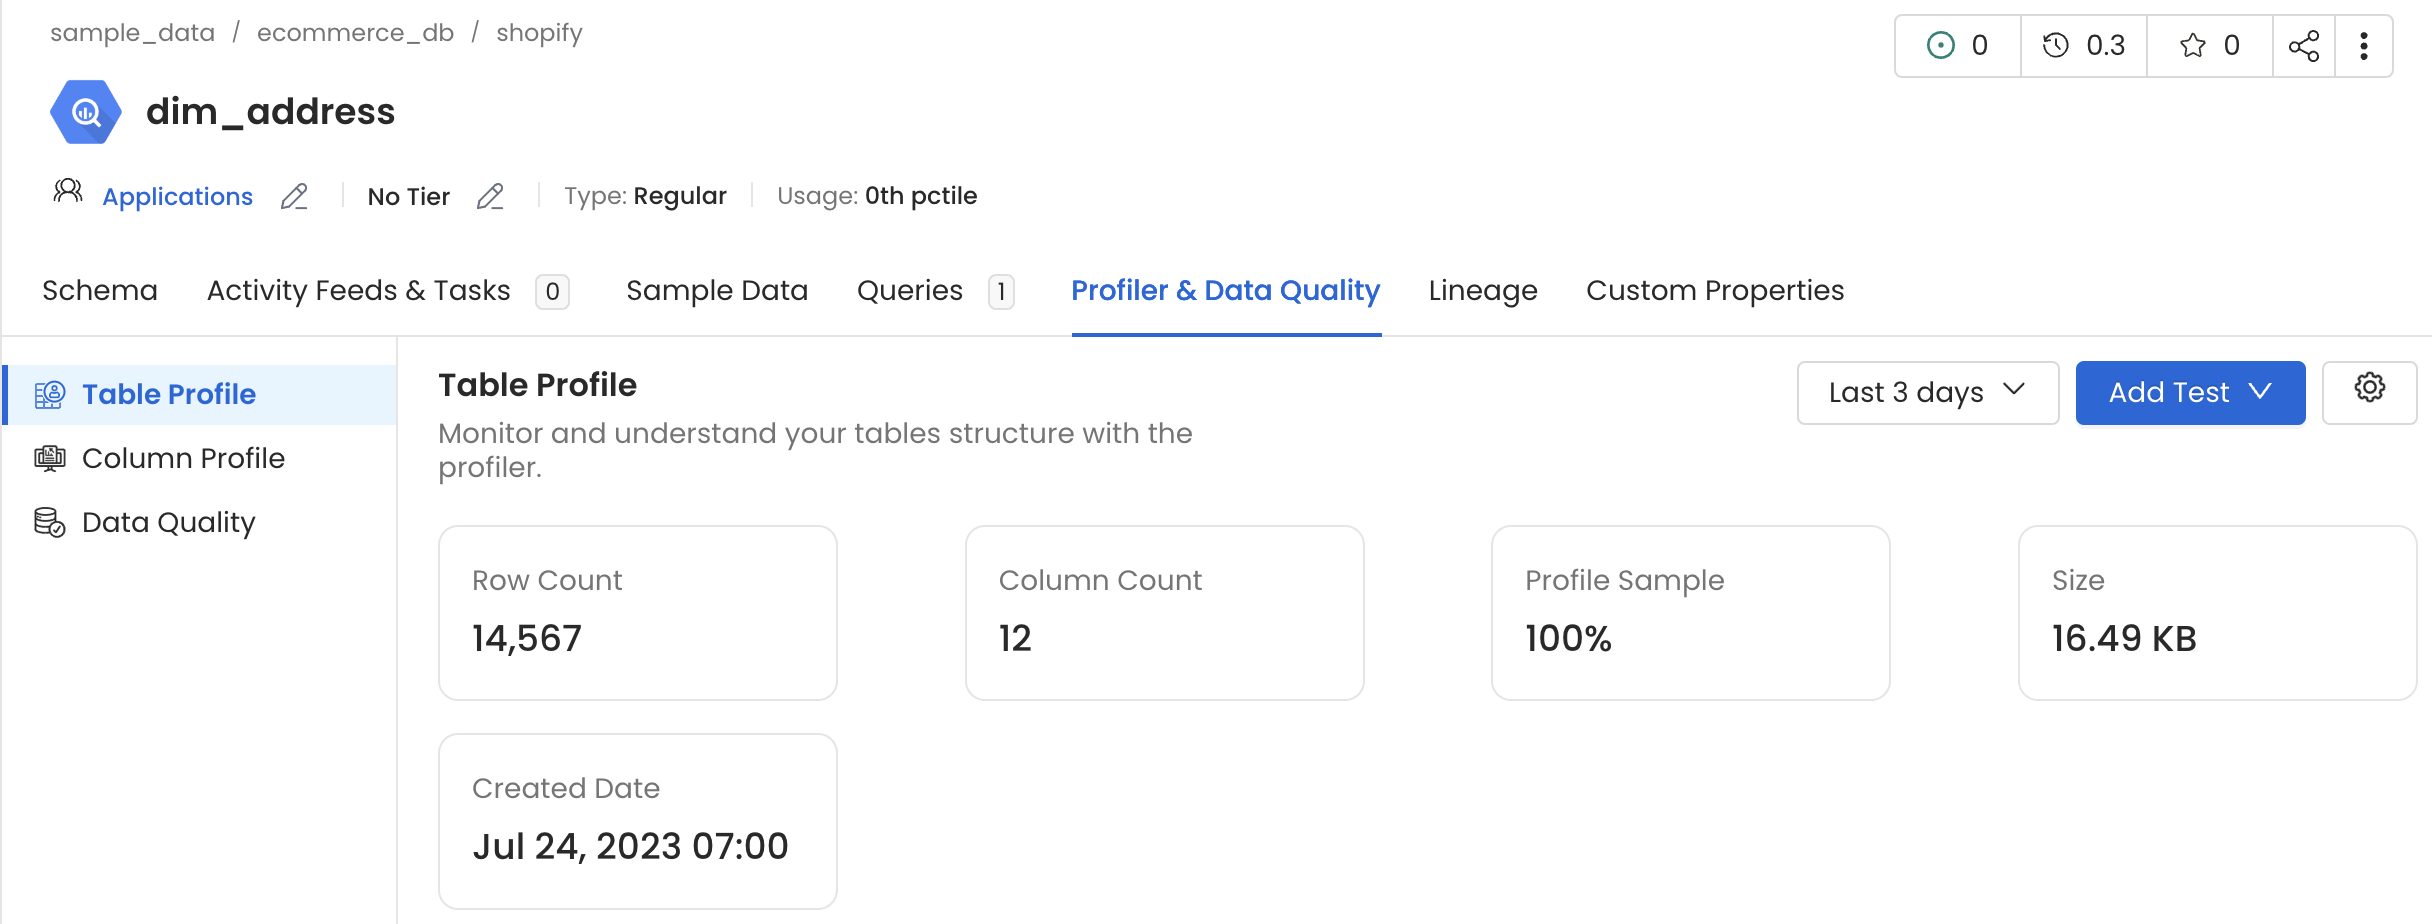The image size is (2432, 924).
Task: Switch to the Schema tab
Action: [99, 291]
